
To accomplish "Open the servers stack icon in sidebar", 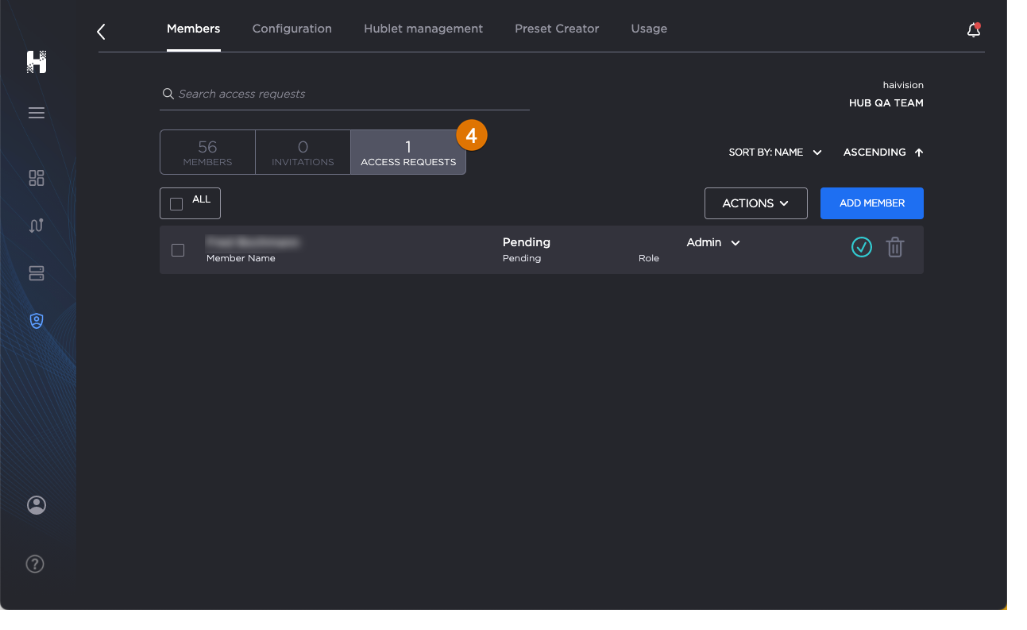I will click(x=37, y=273).
